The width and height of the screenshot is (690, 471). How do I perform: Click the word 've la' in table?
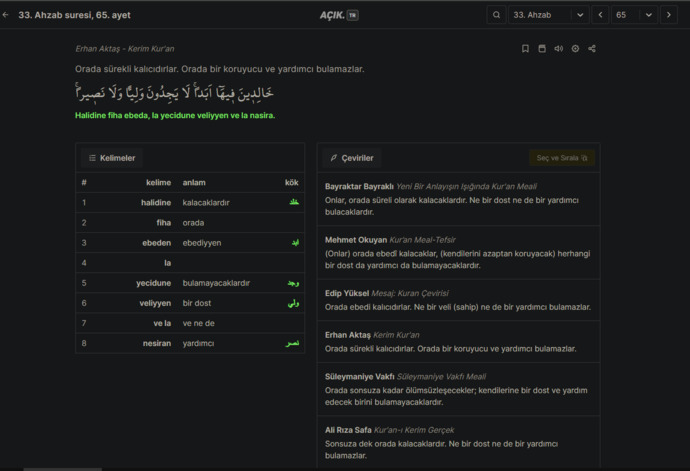162,323
